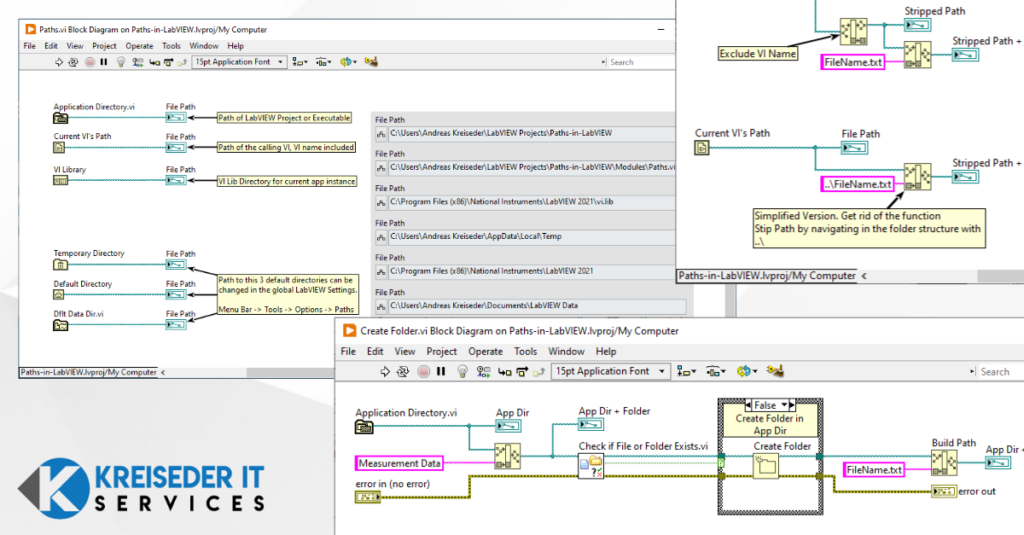Open File menu in Paths.vi window
The image size is (1024, 535).
click(x=29, y=46)
